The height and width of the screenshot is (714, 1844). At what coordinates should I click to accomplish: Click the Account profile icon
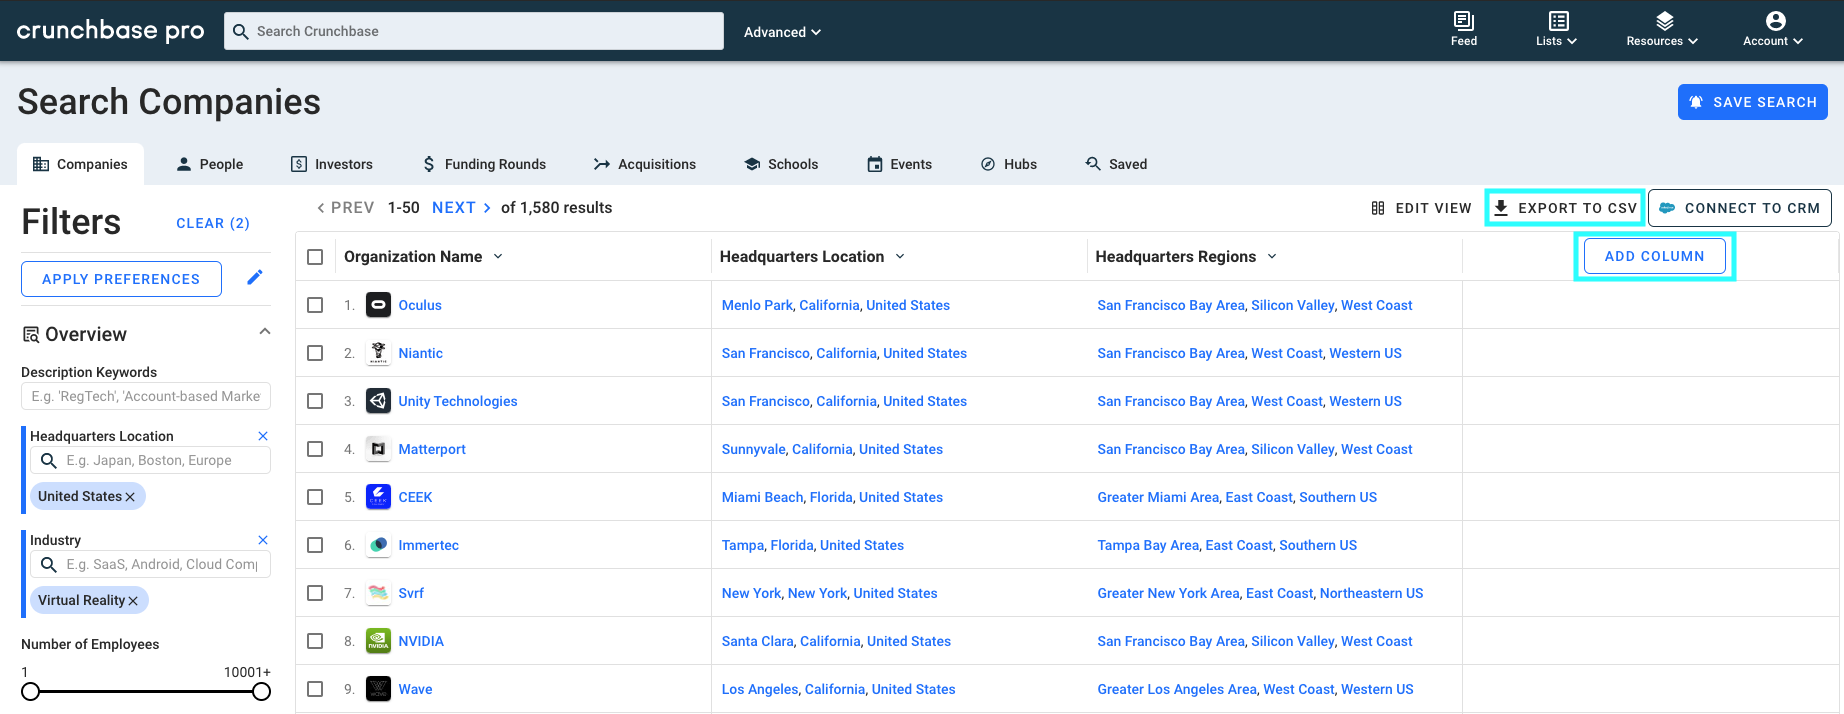click(1775, 21)
